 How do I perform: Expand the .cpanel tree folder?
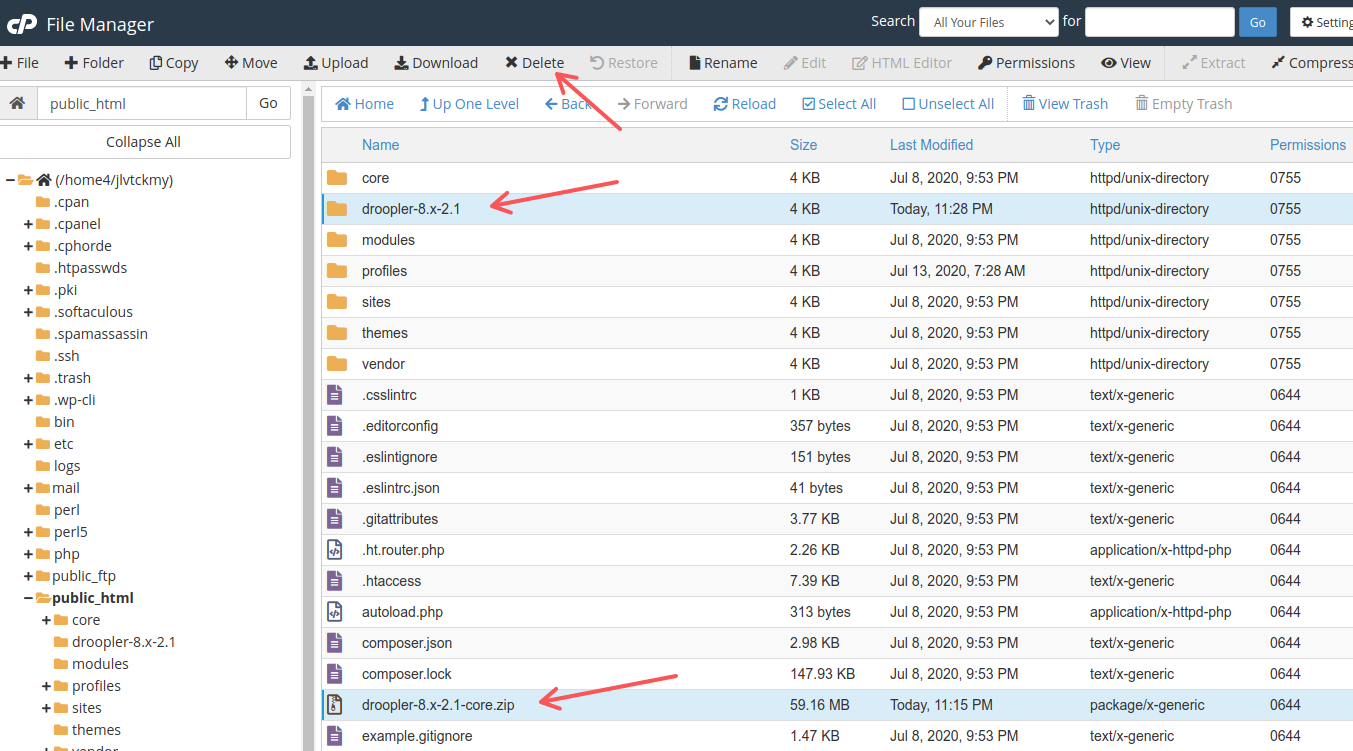point(28,224)
